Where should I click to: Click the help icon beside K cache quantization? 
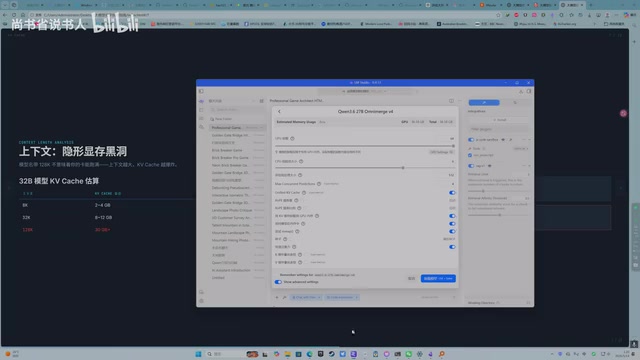coord(300,254)
